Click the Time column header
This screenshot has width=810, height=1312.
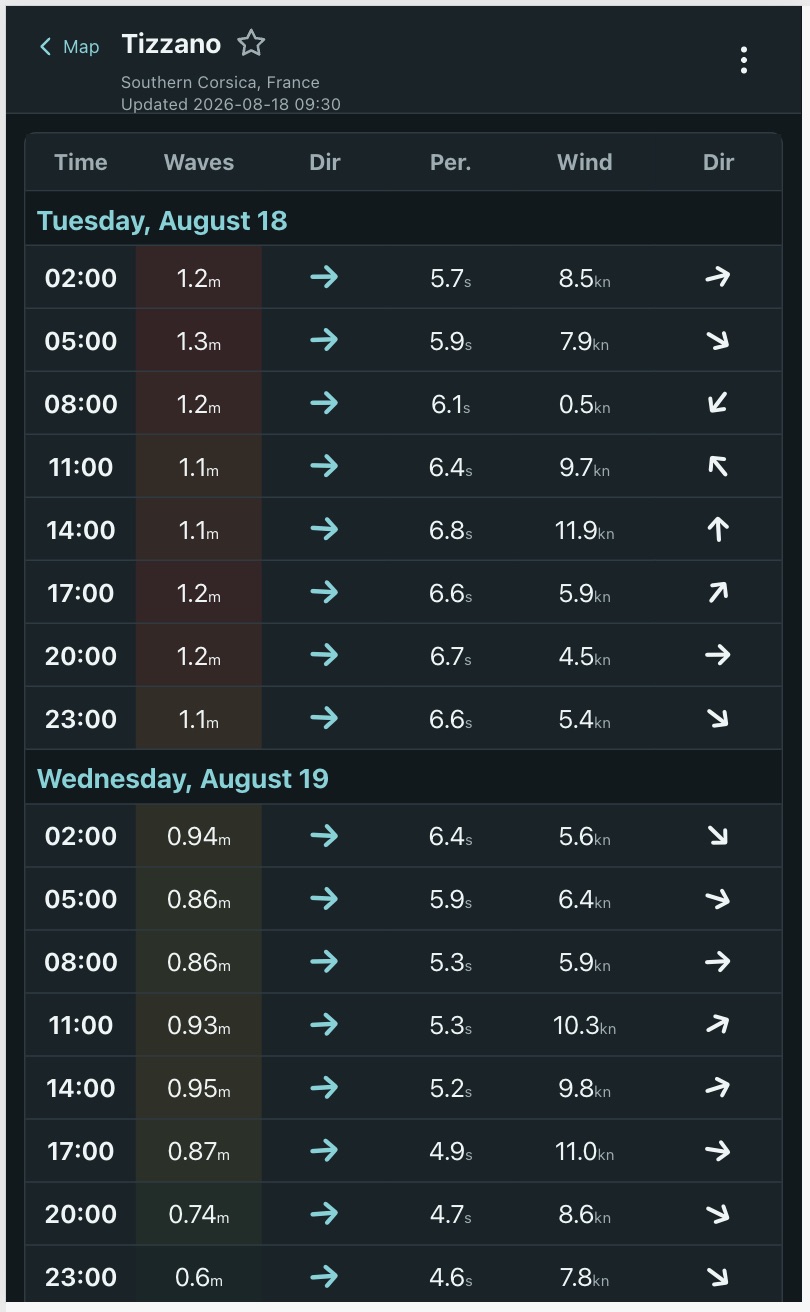(x=81, y=162)
